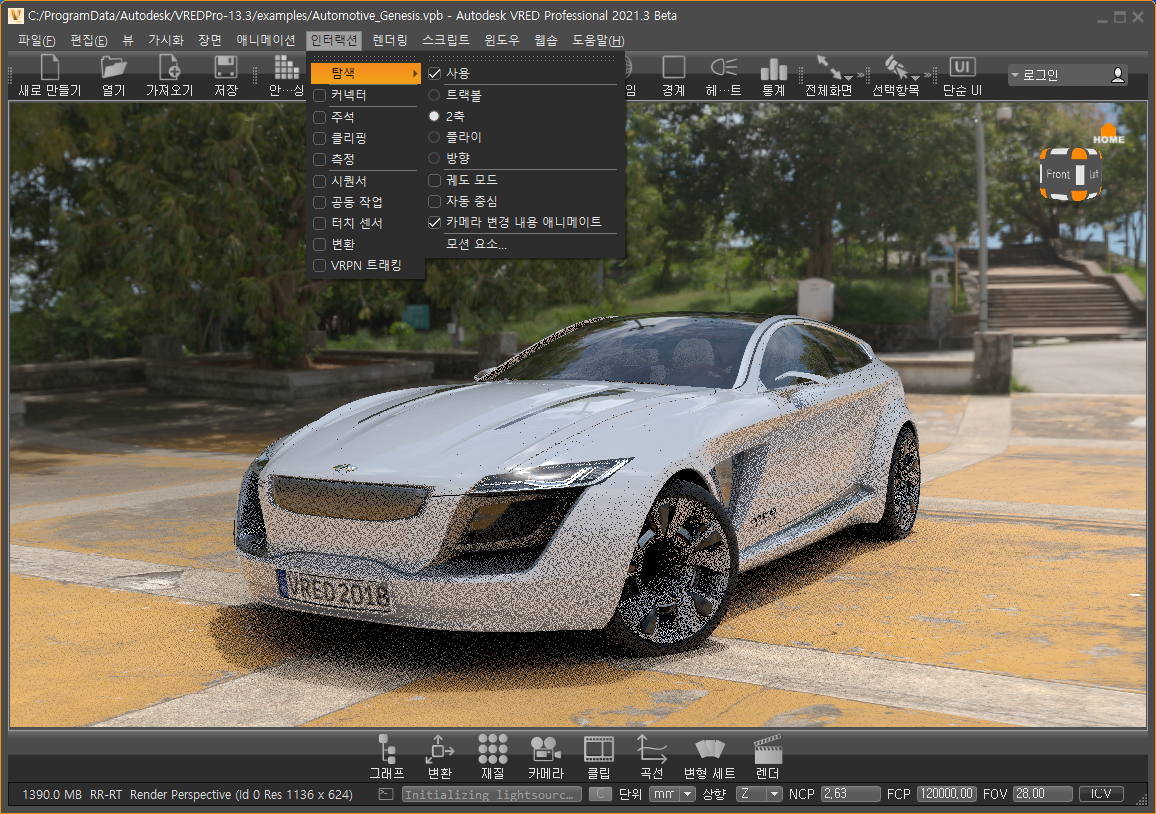Open the 변형 세트 (Variant Sets) icon
Screen dimensions: 1156x814
tap(709, 749)
